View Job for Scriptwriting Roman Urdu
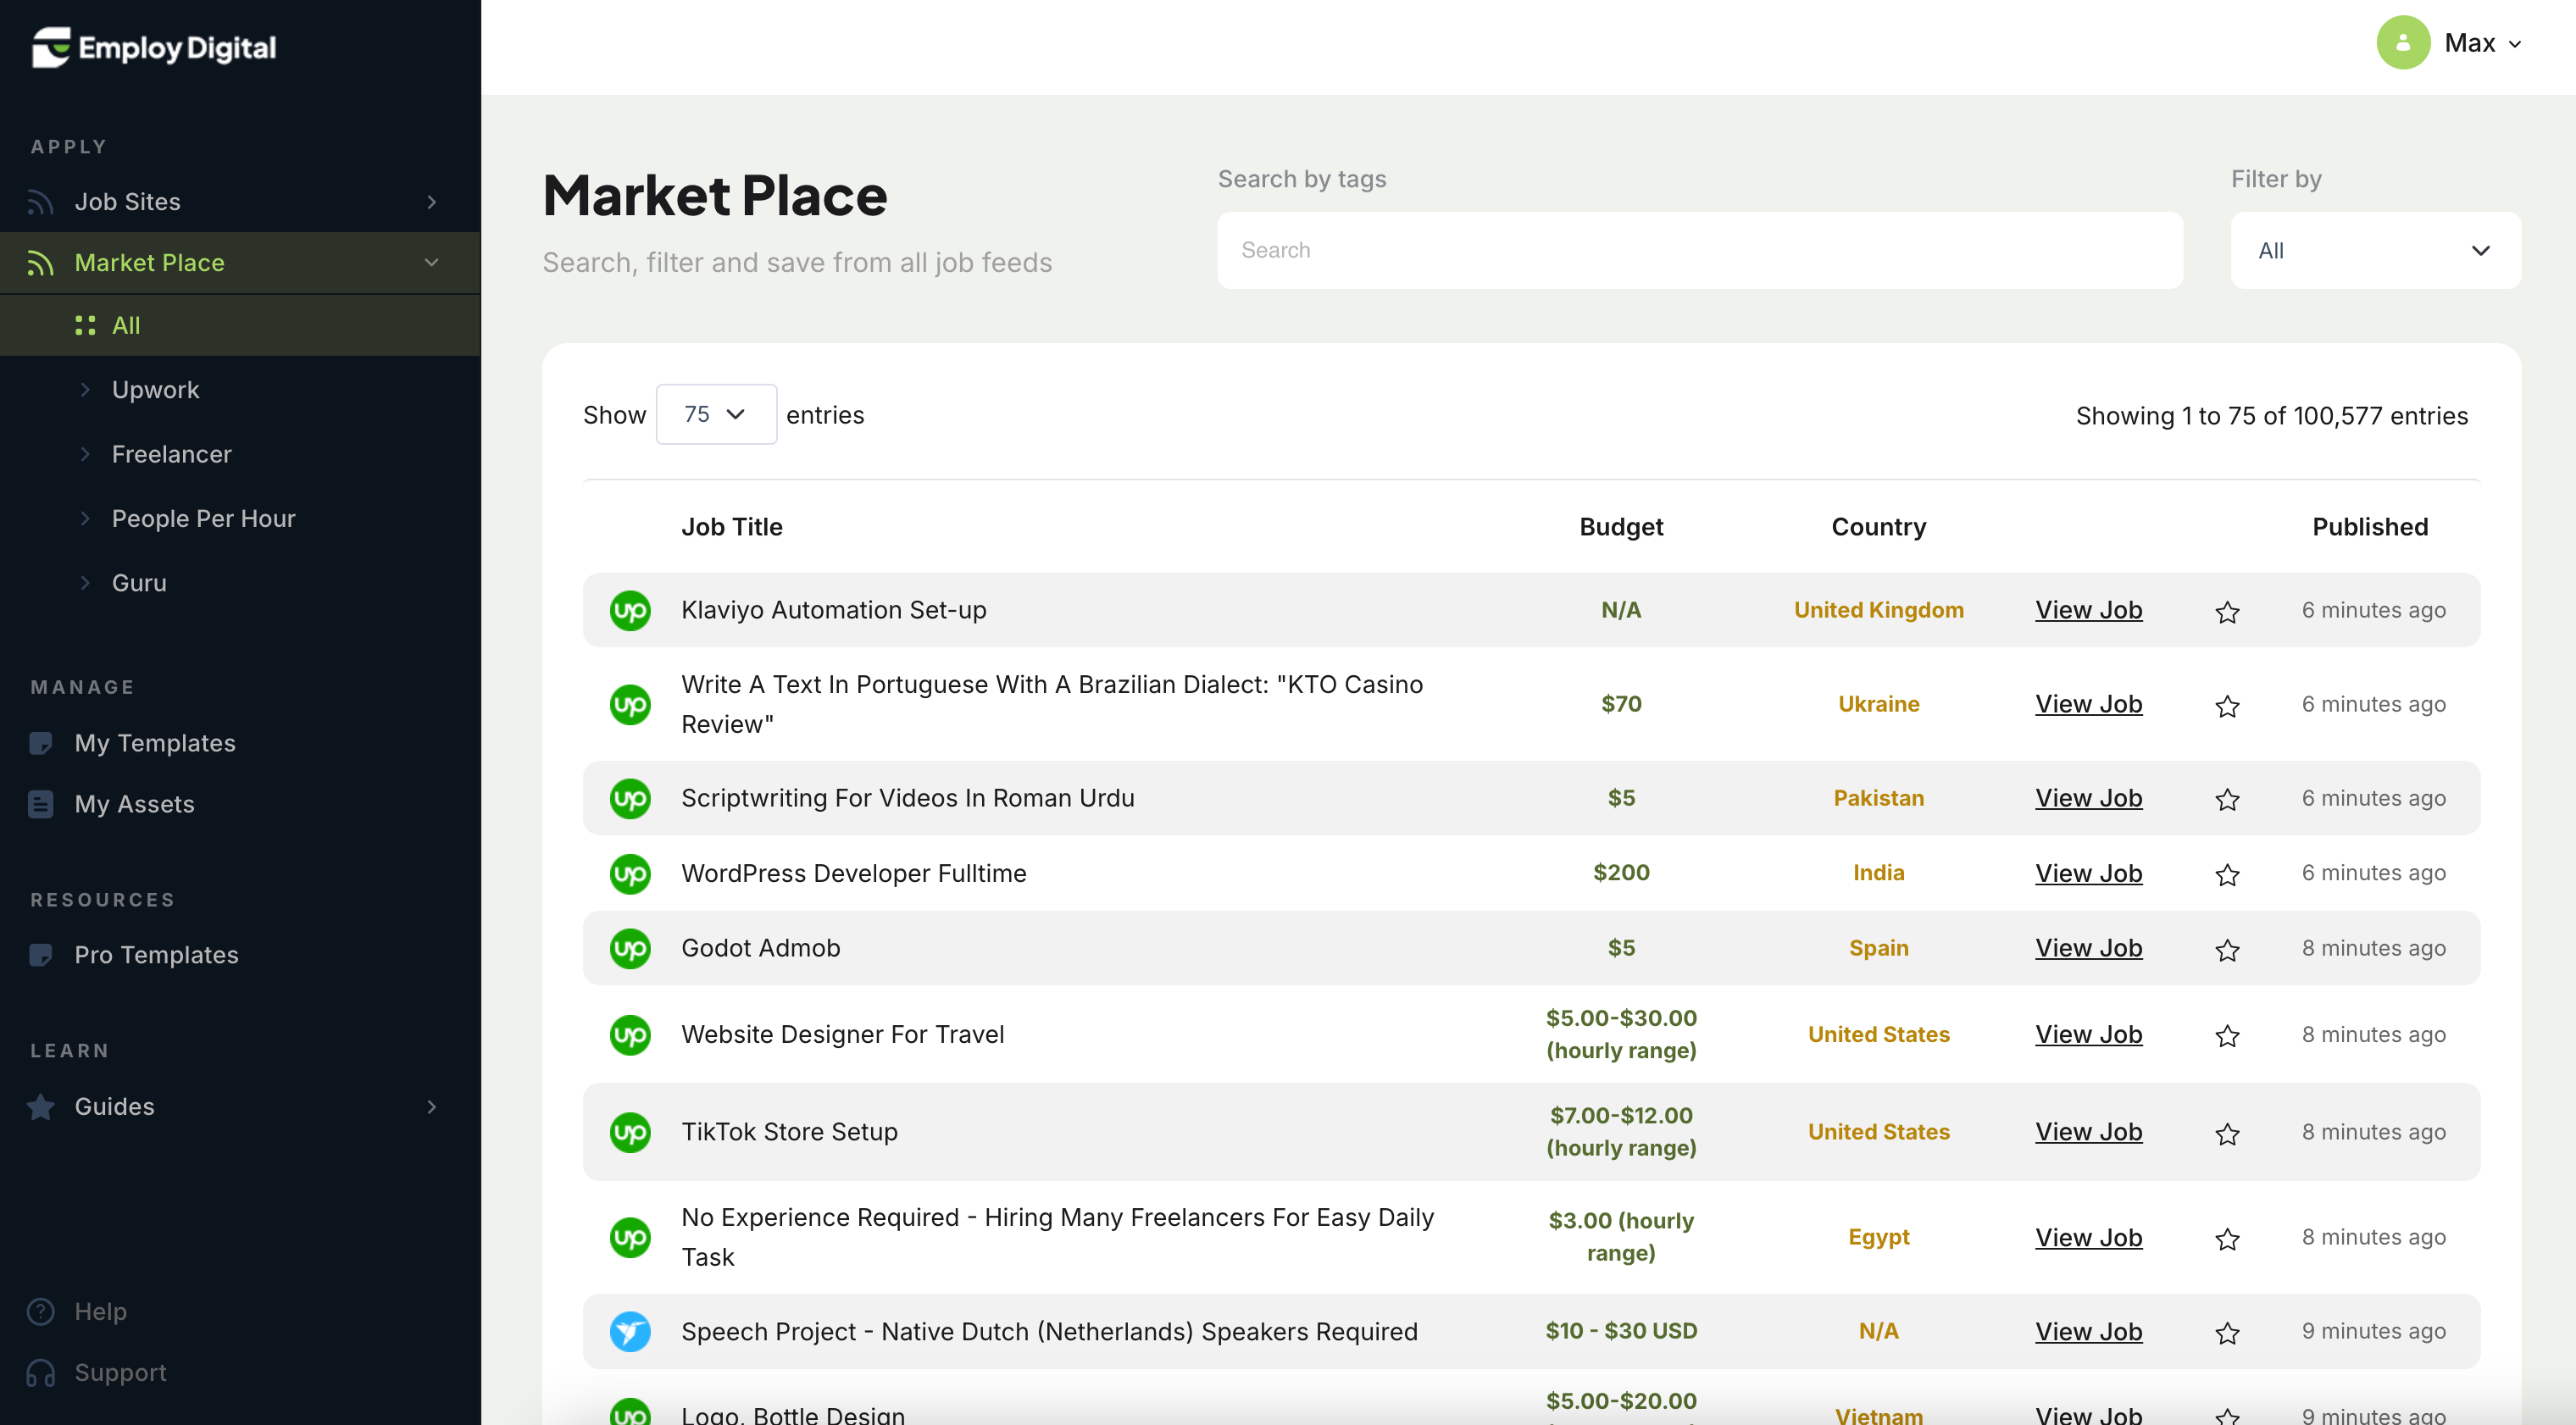Image resolution: width=2576 pixels, height=1425 pixels. coord(2088,798)
